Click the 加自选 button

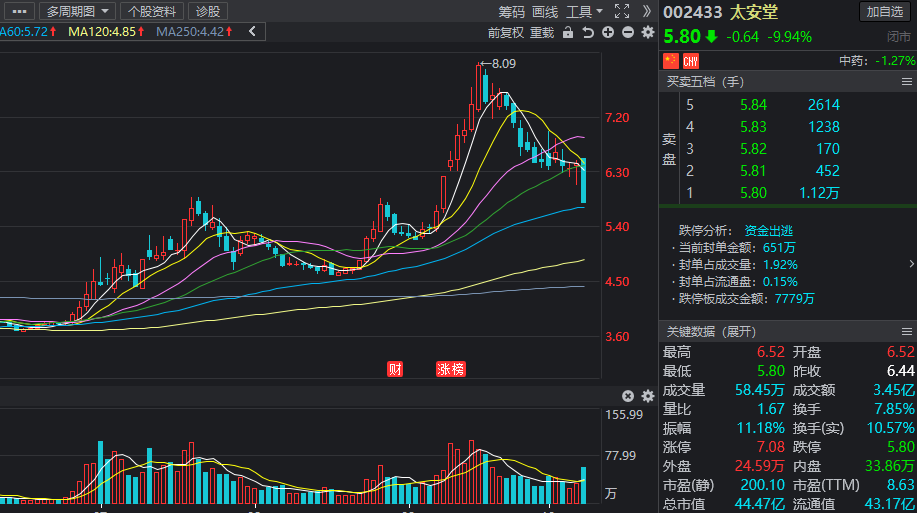pos(885,11)
